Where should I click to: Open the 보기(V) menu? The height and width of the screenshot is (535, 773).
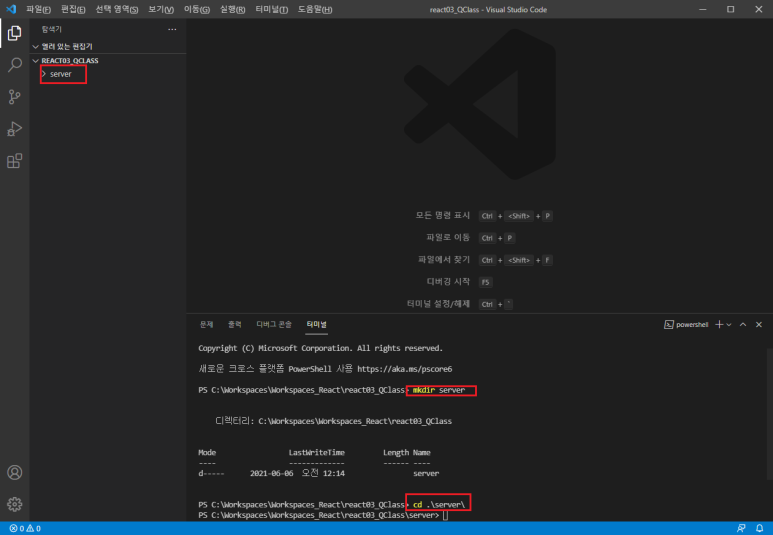coord(161,9)
